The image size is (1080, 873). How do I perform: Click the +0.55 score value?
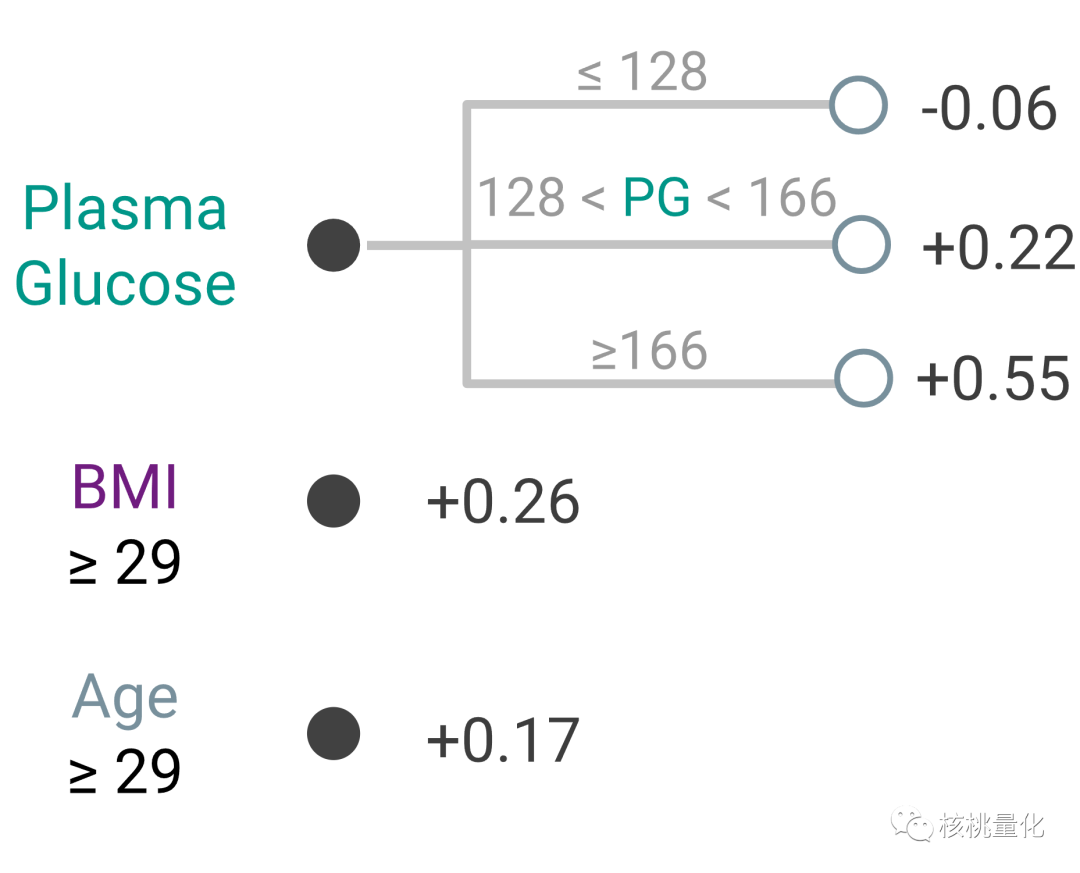[x=993, y=379]
